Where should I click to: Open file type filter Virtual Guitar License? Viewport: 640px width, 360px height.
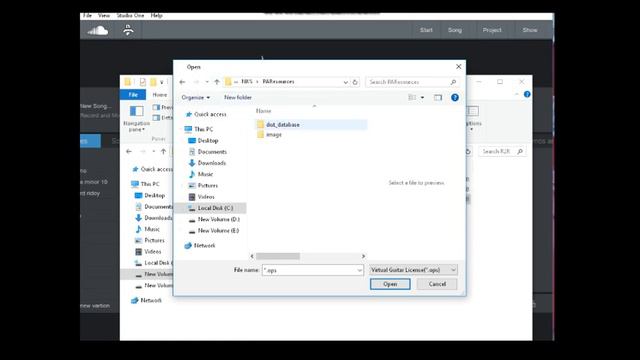(x=413, y=270)
